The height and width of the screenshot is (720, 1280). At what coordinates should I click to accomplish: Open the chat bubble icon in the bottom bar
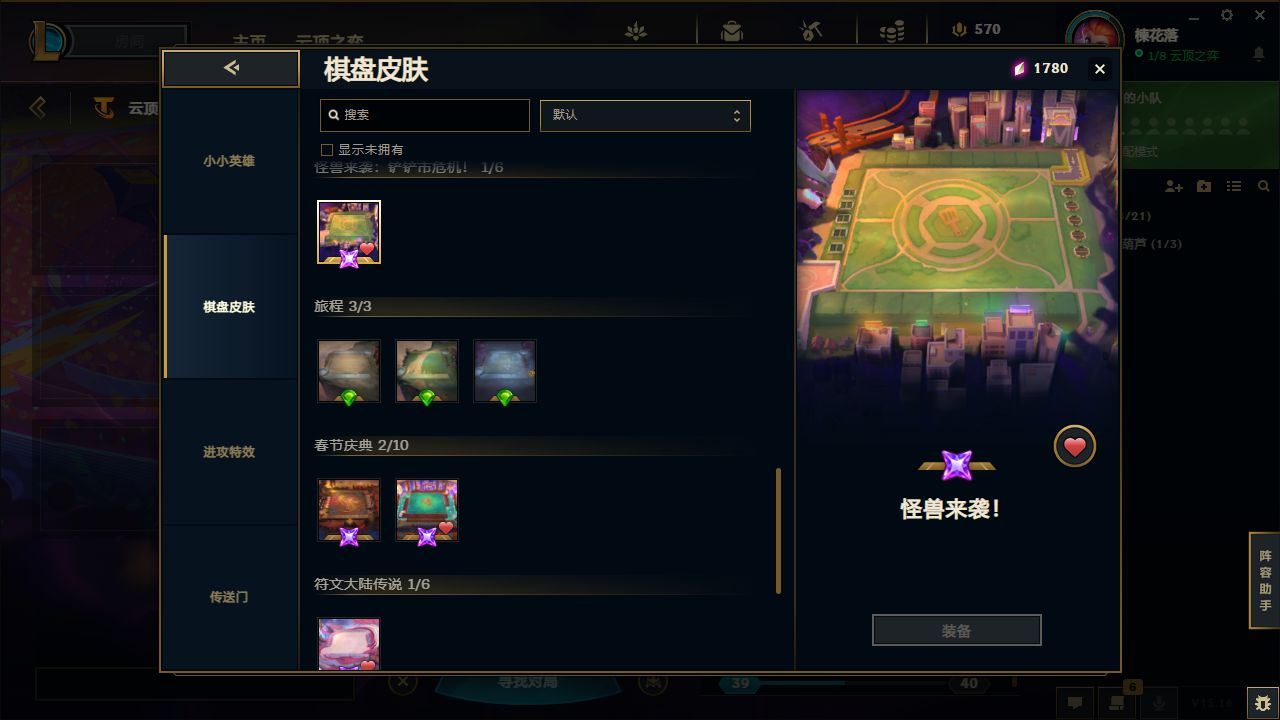pyautogui.click(x=1075, y=703)
